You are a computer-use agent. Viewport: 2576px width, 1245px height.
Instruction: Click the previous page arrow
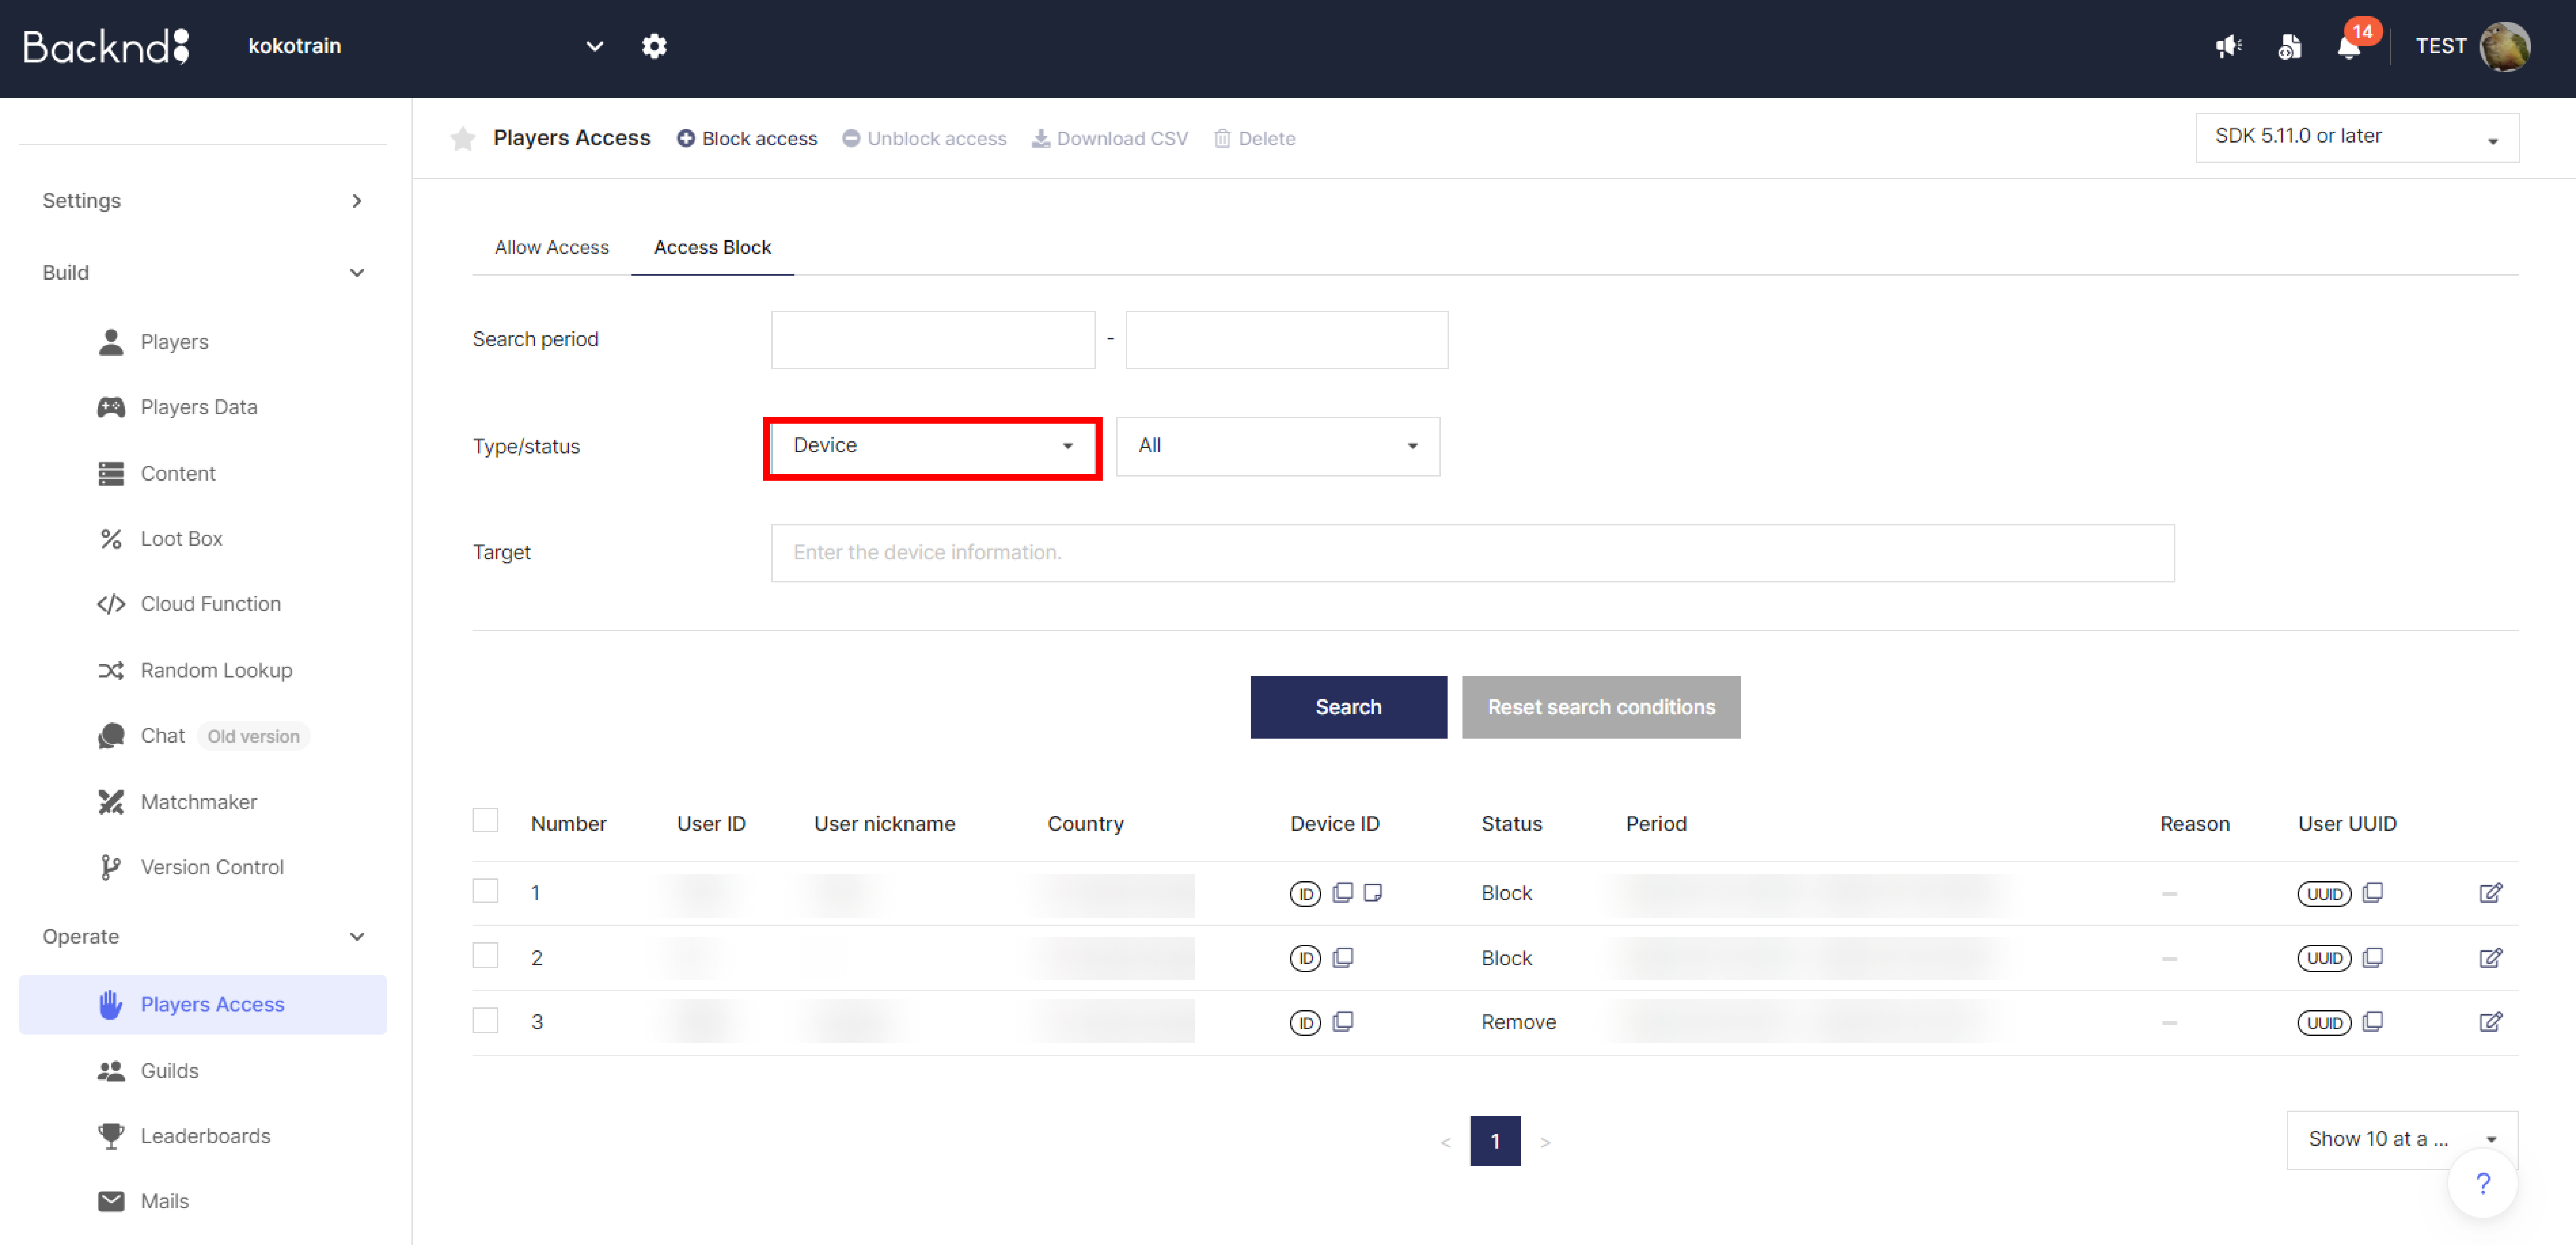1445,1142
